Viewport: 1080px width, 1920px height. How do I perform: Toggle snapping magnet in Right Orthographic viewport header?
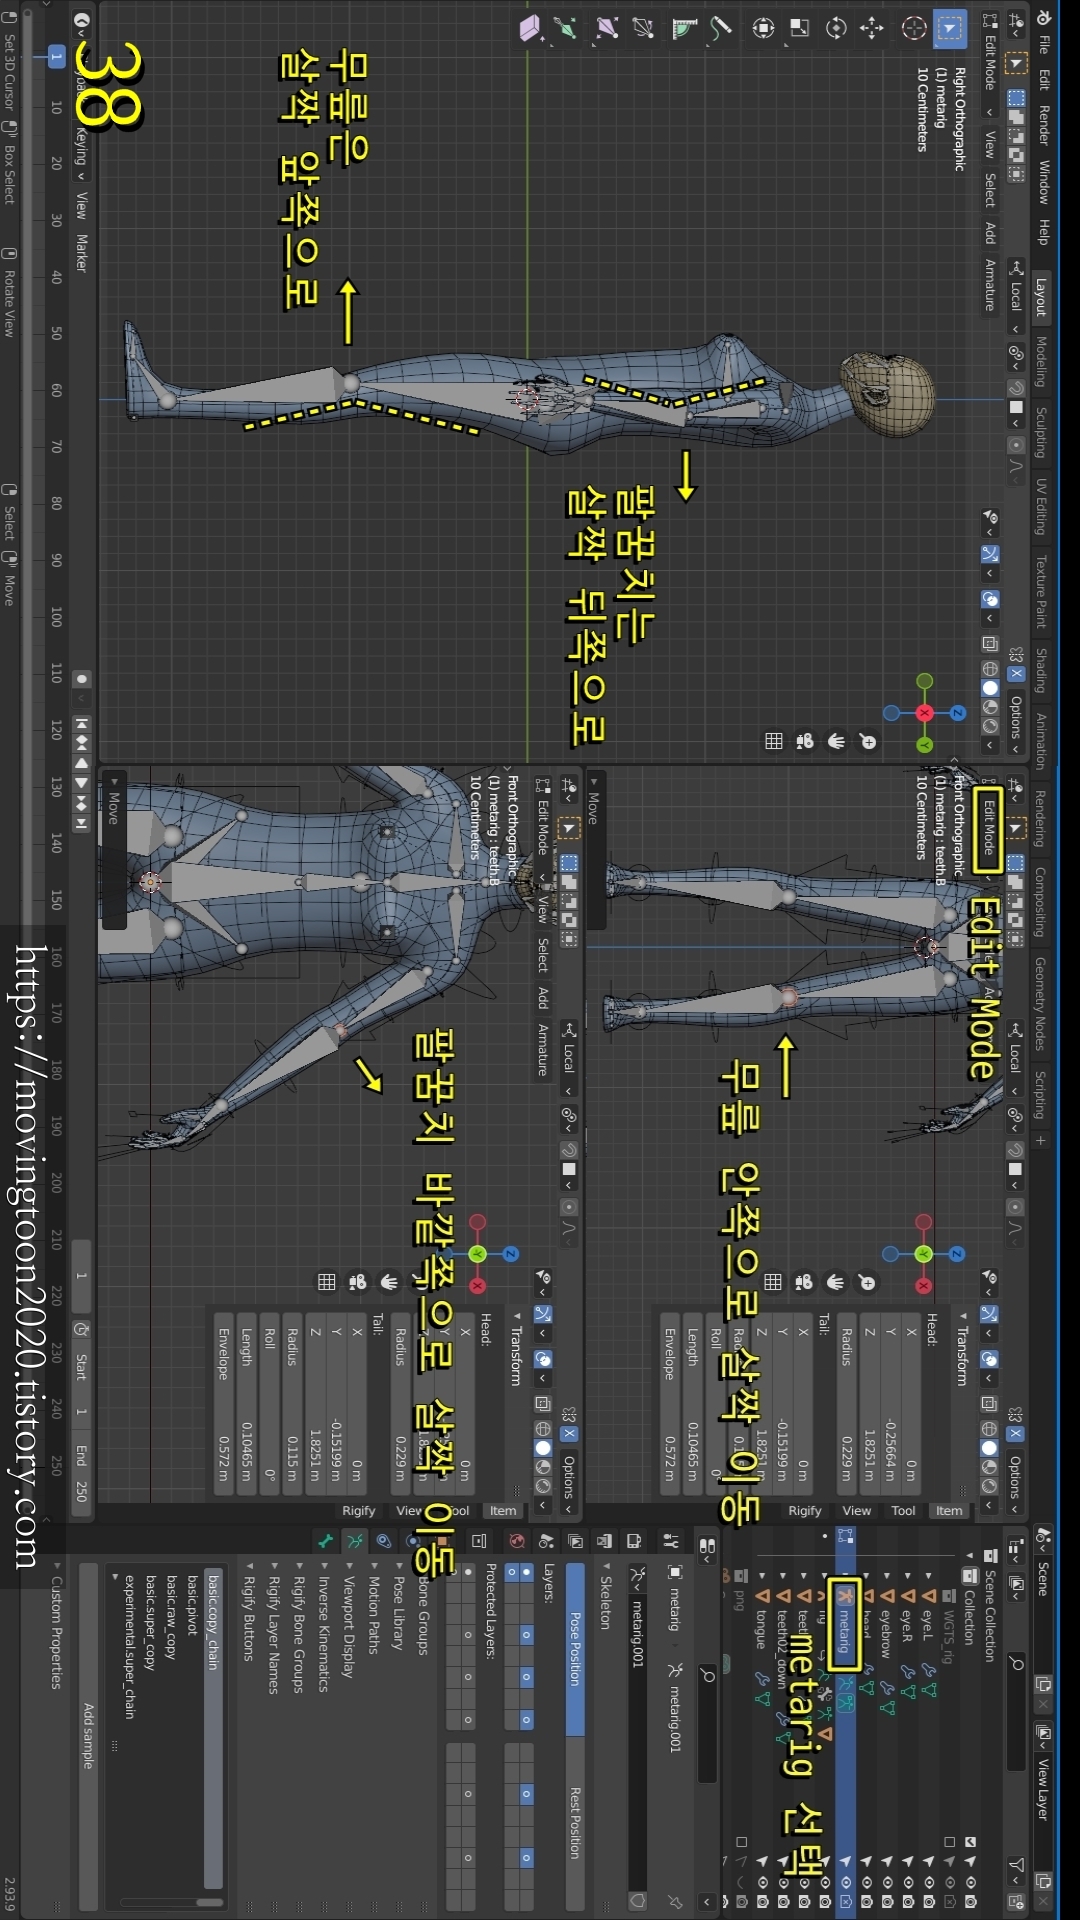(1016, 388)
